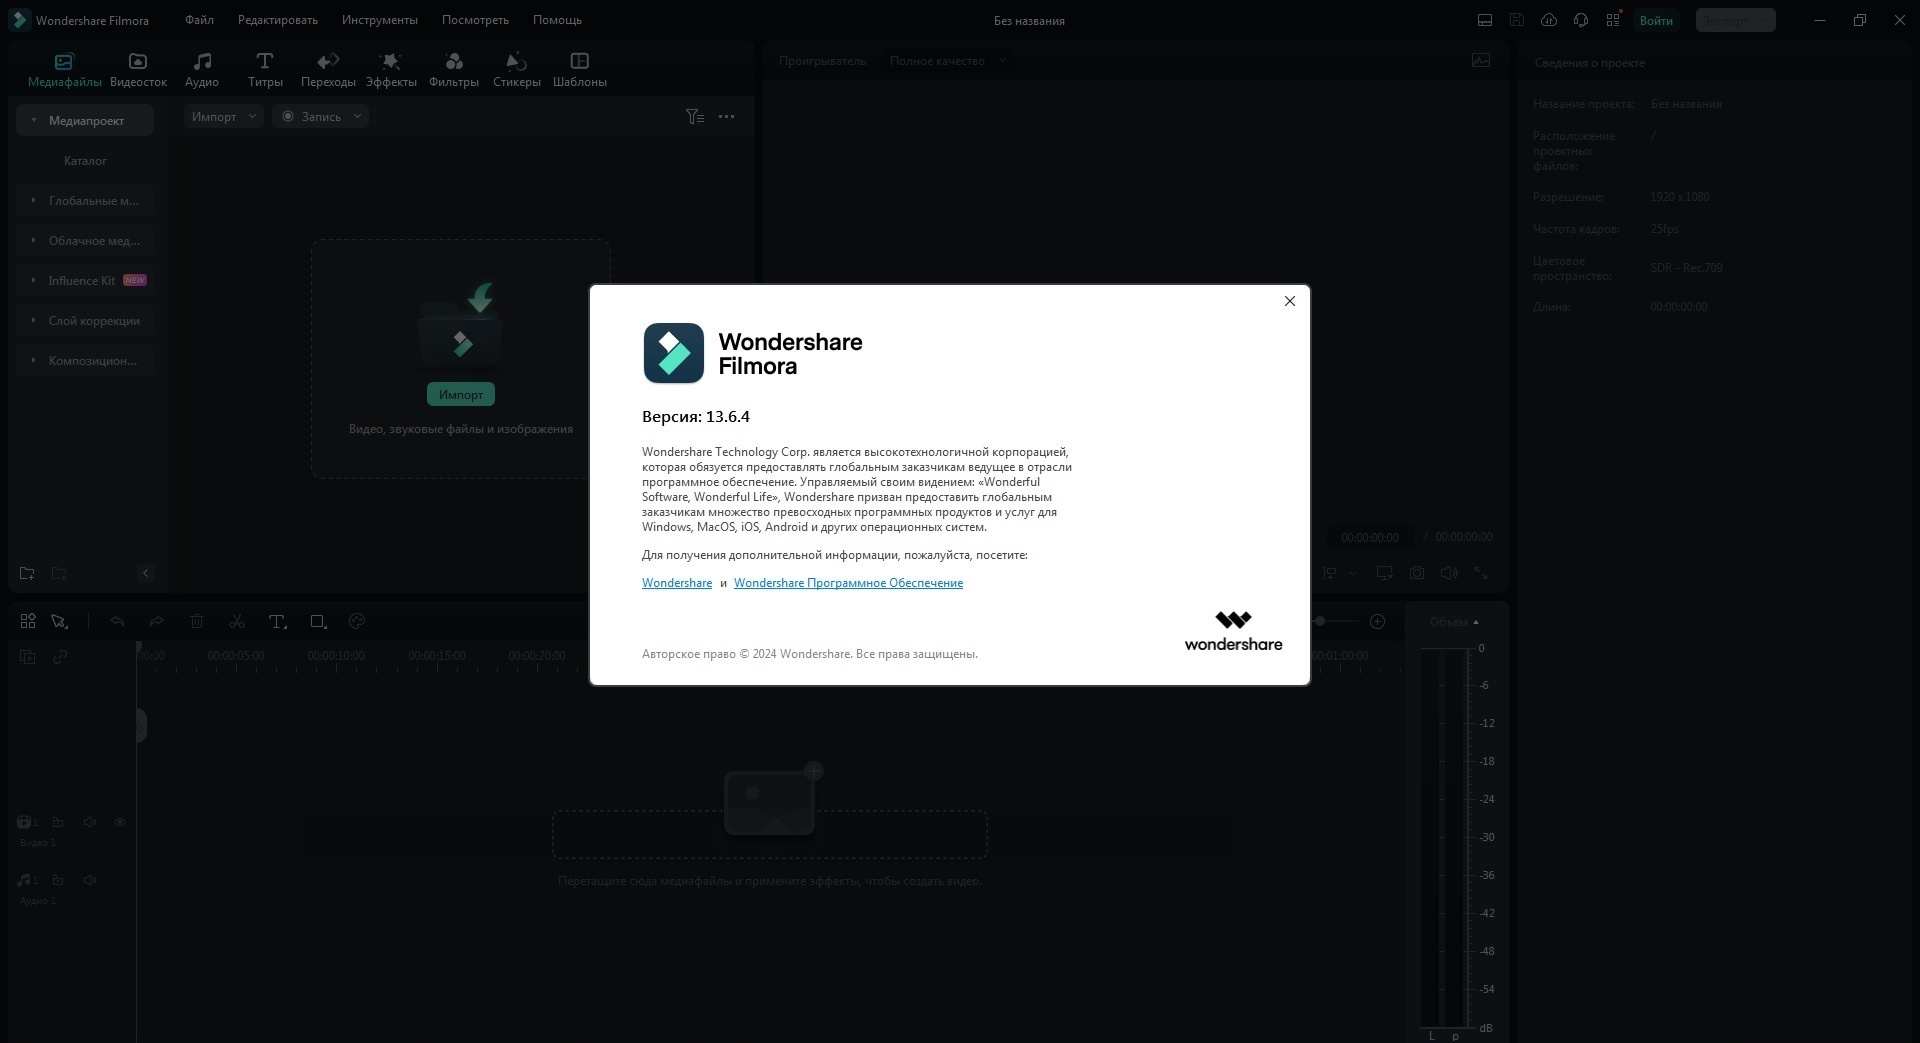Click the timeline zoom slider handle
Image resolution: width=1920 pixels, height=1043 pixels.
[1320, 622]
